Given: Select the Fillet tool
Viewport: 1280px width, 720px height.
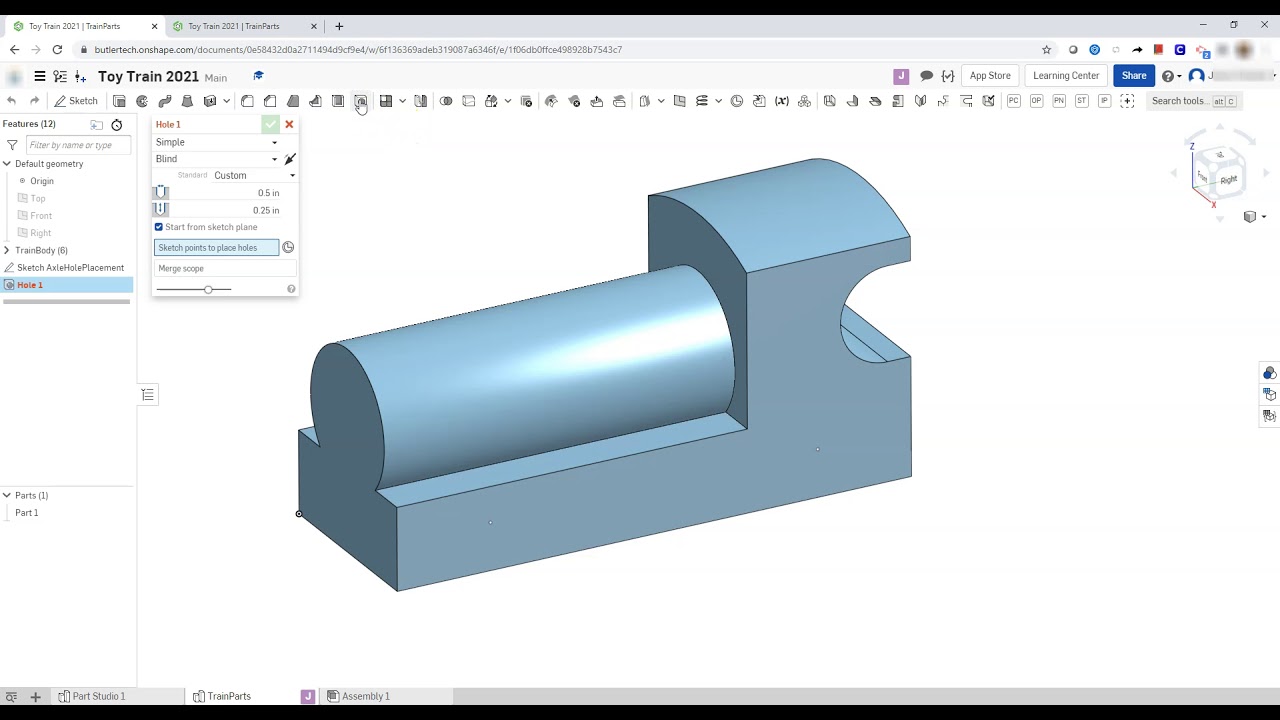Looking at the screenshot, I should pos(247,101).
